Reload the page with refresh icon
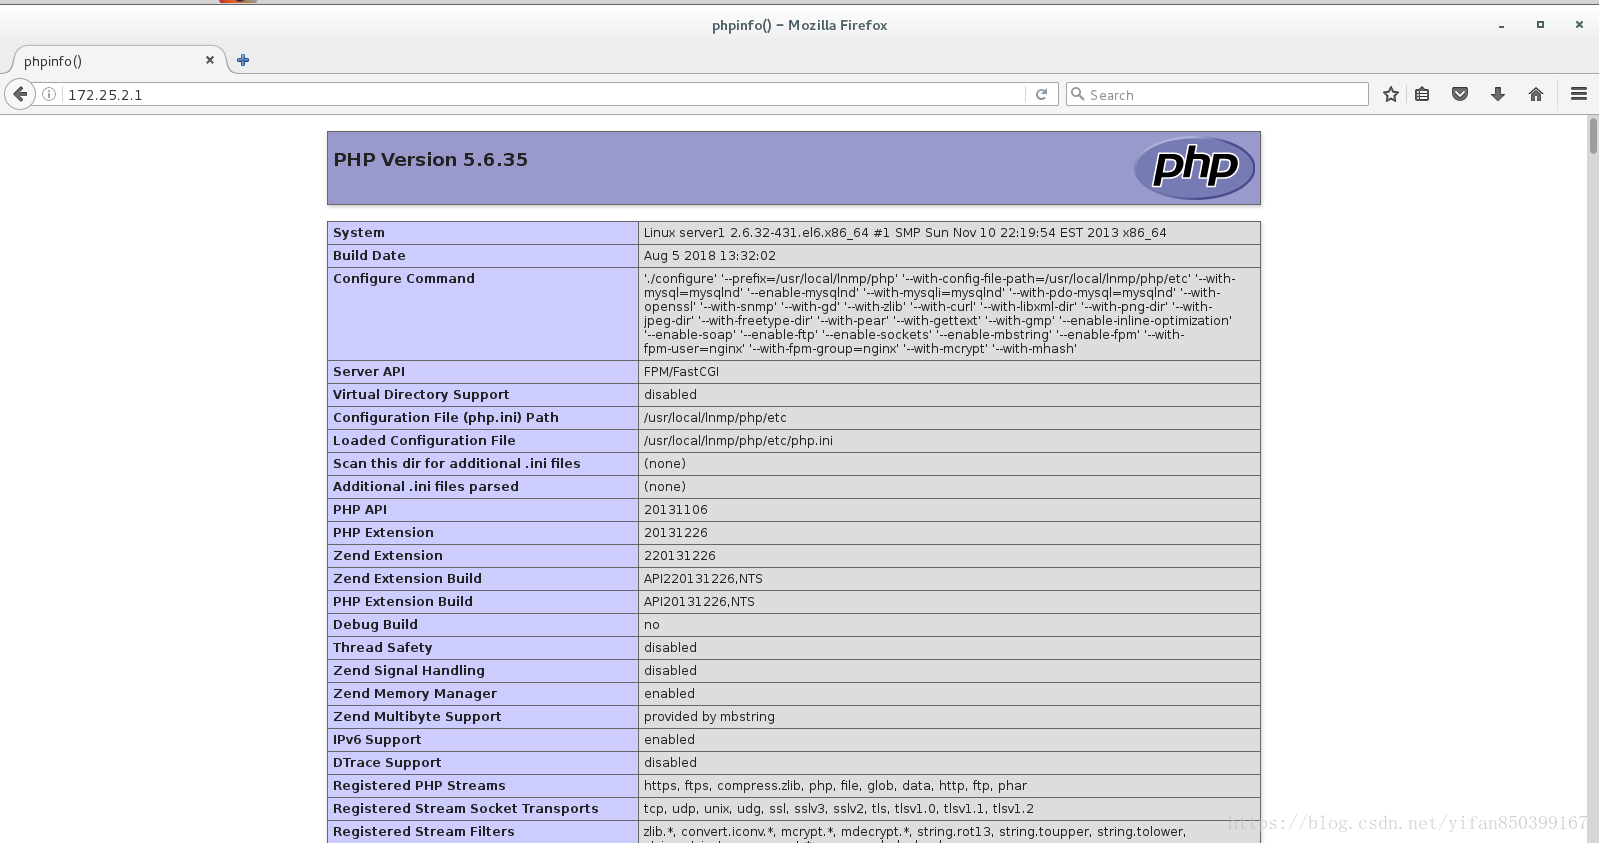 coord(1041,94)
